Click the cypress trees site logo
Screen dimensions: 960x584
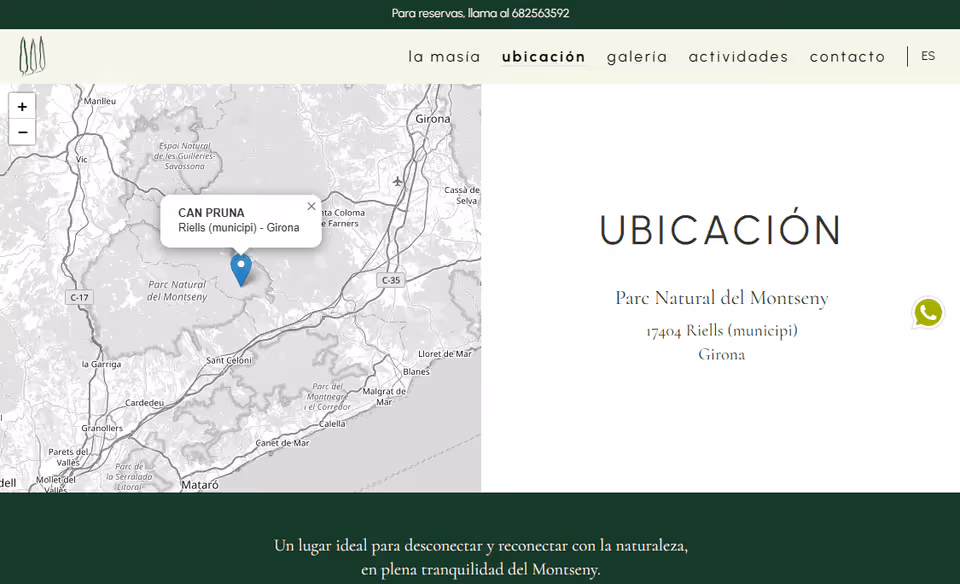point(32,56)
